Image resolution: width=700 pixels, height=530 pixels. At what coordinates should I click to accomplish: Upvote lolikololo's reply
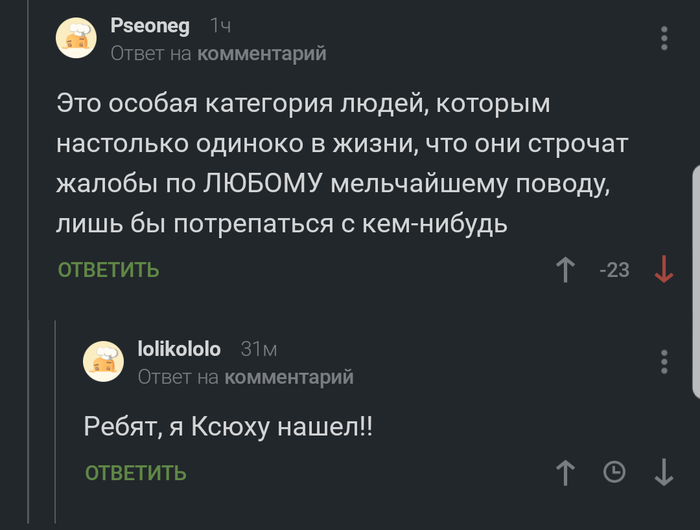pos(566,472)
